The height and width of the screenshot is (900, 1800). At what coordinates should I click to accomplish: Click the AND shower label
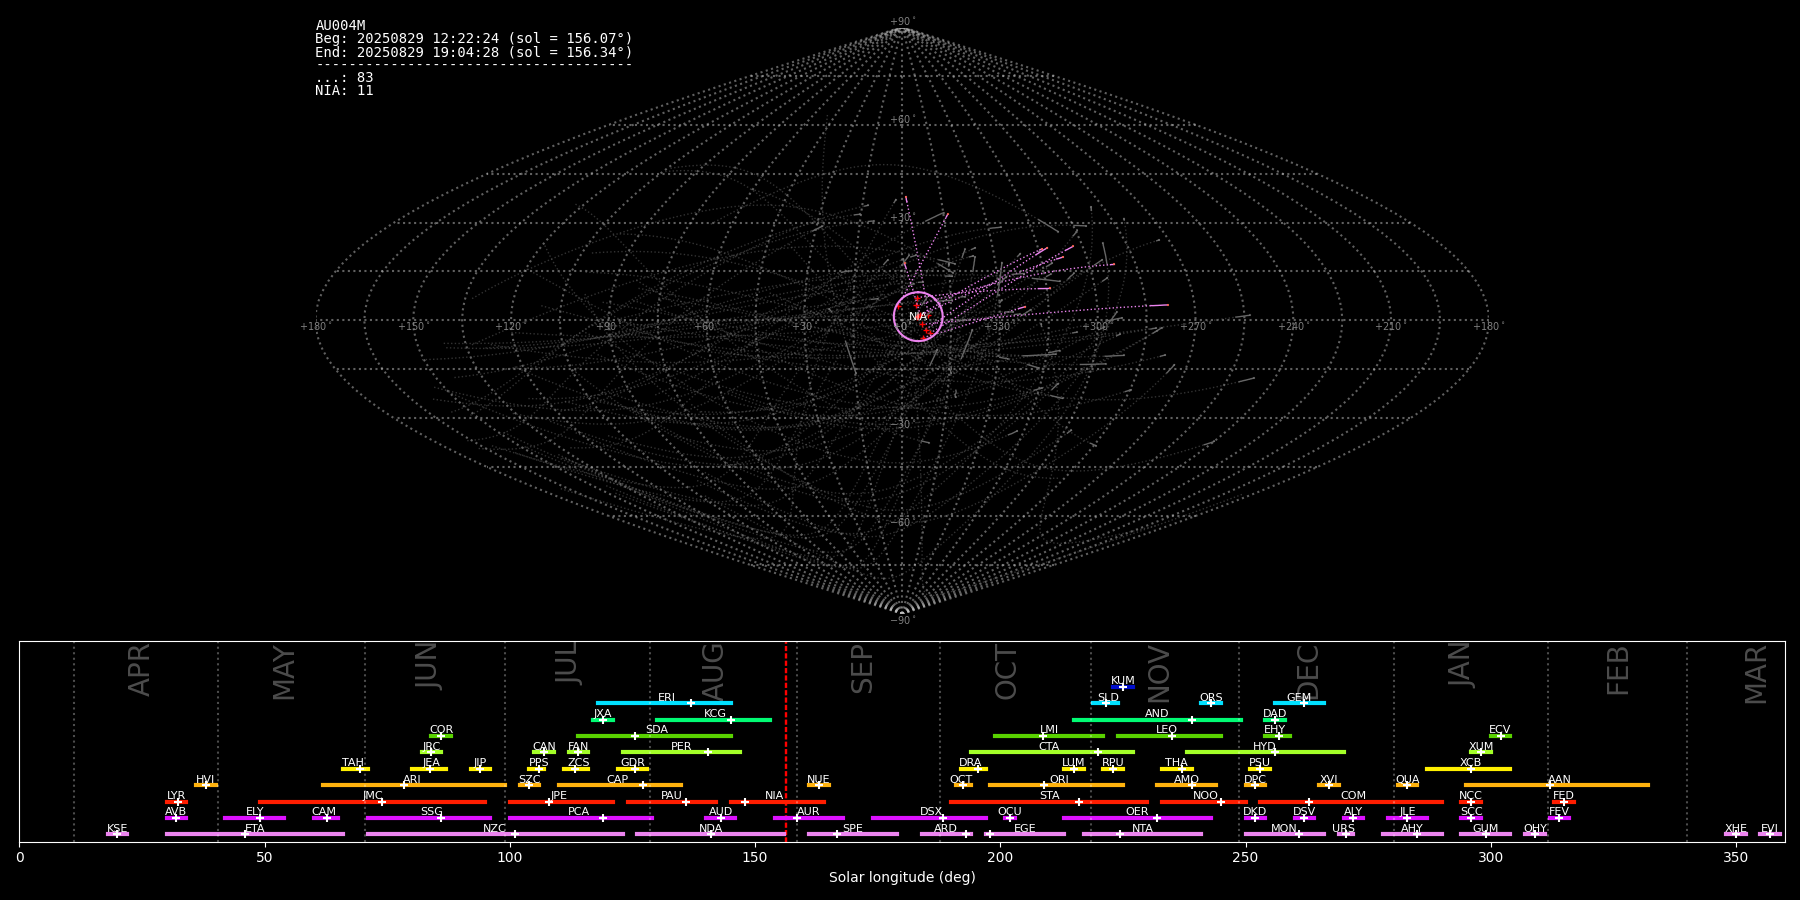(1156, 714)
